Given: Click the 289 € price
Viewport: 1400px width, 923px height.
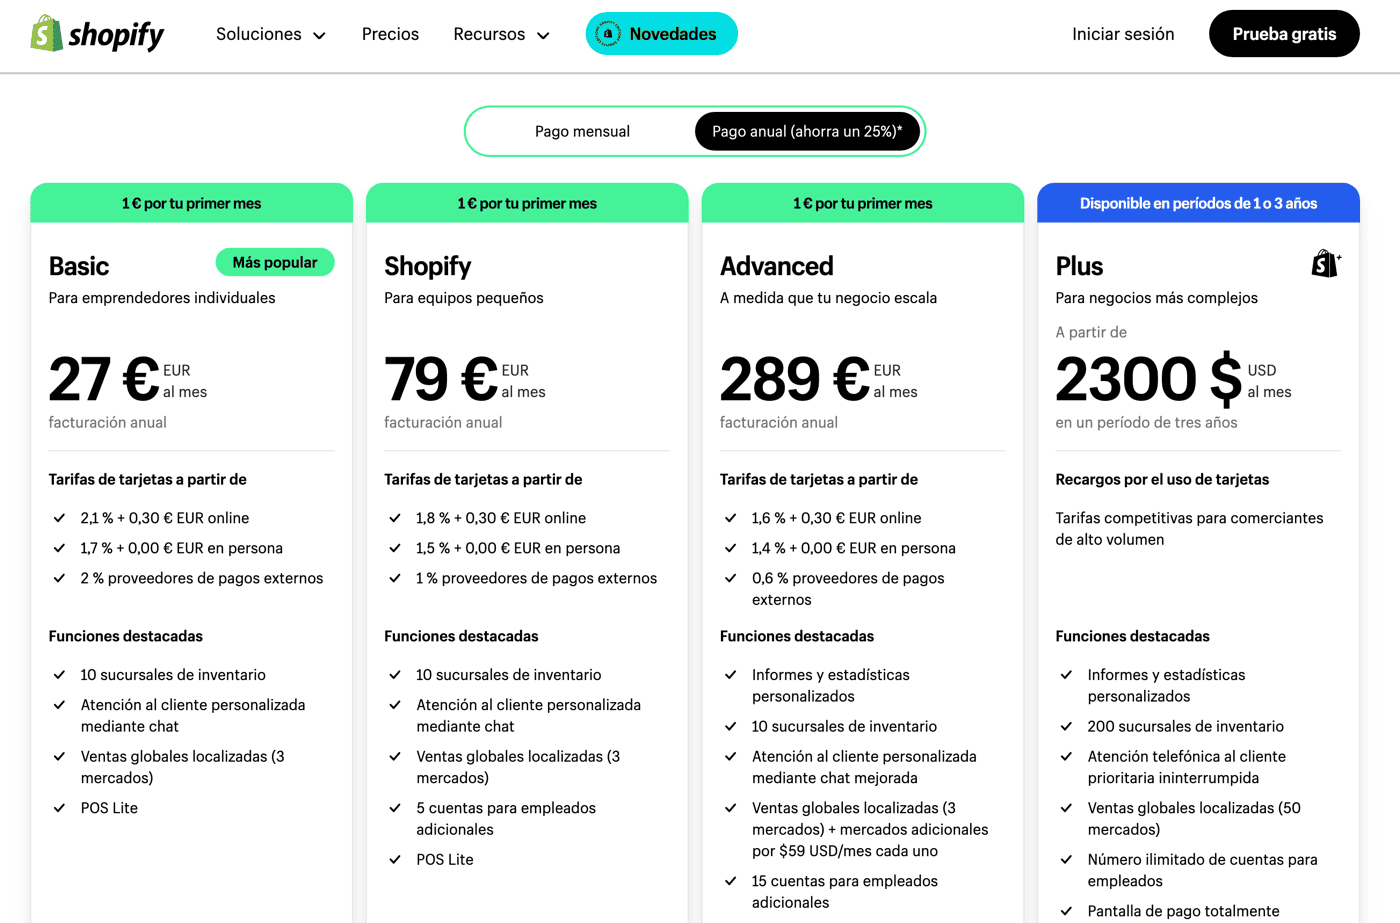Looking at the screenshot, I should 795,379.
